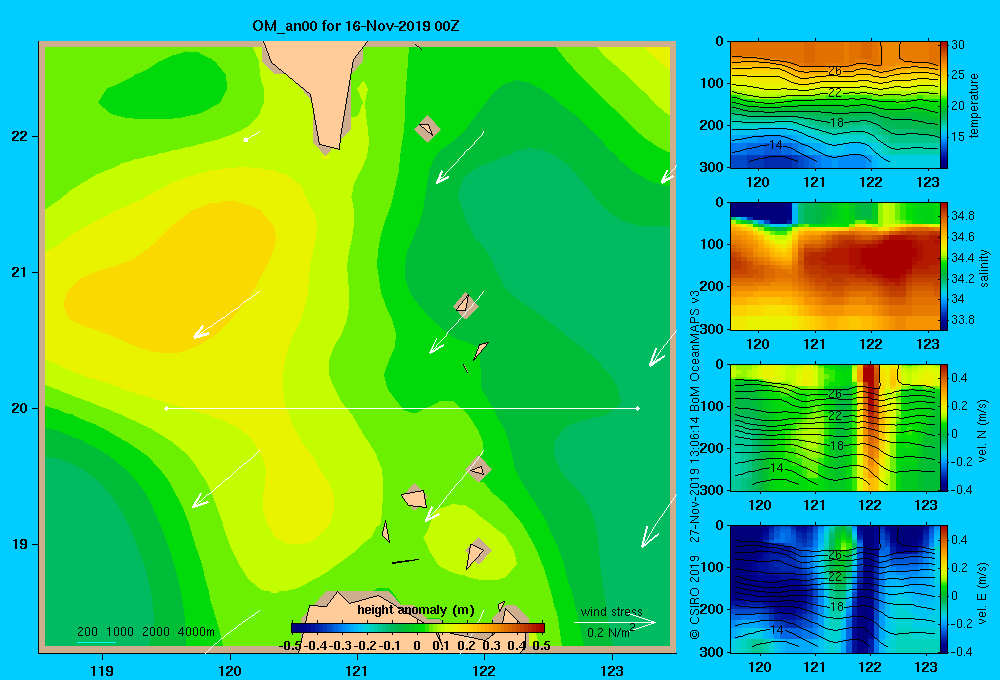Click the "22" contour label in vel. N panel
This screenshot has width=1000, height=680.
tap(835, 415)
